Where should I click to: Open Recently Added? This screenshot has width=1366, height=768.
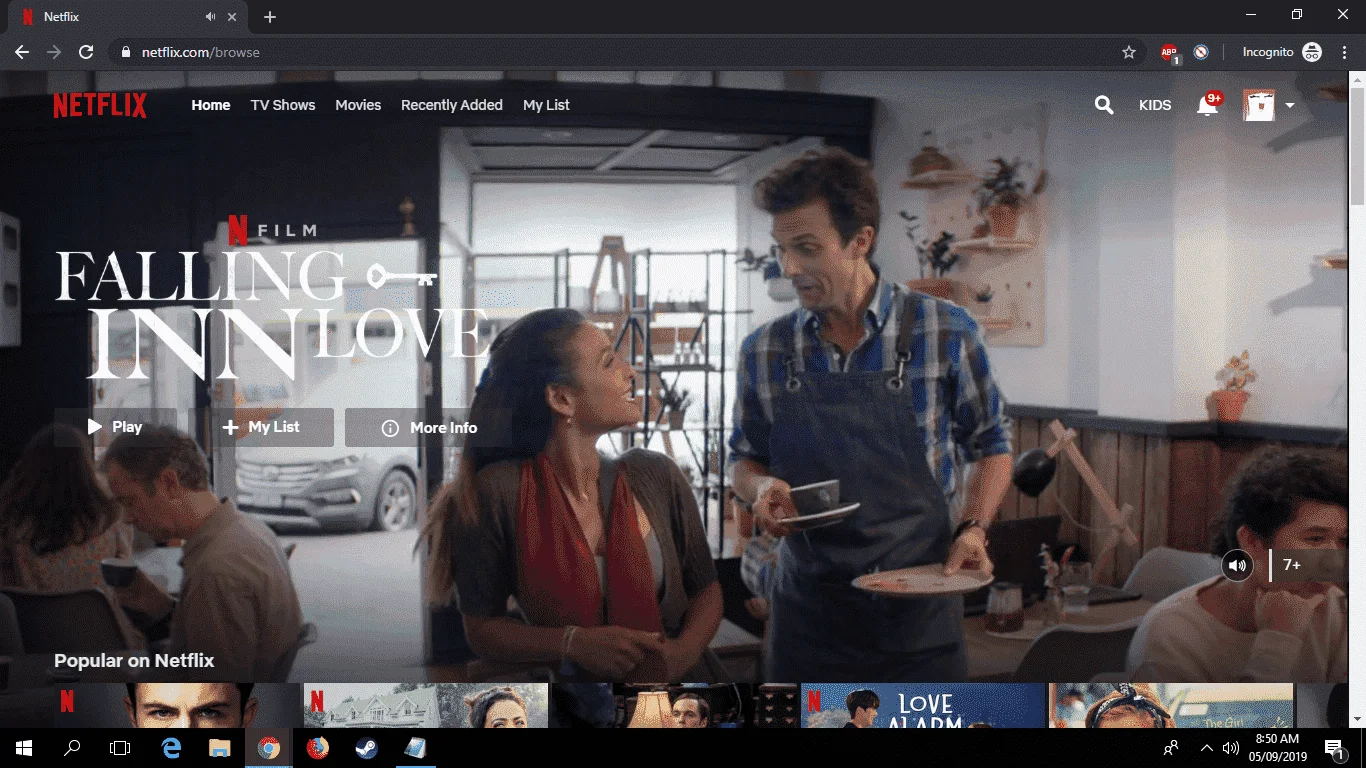coord(452,105)
